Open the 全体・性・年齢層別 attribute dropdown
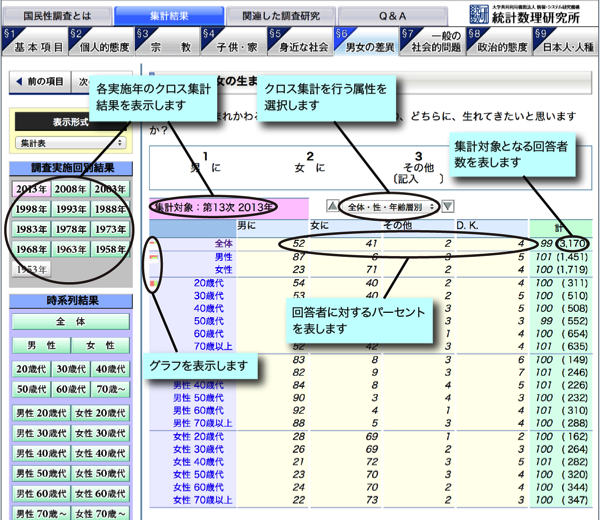600x520 pixels. coord(390,207)
